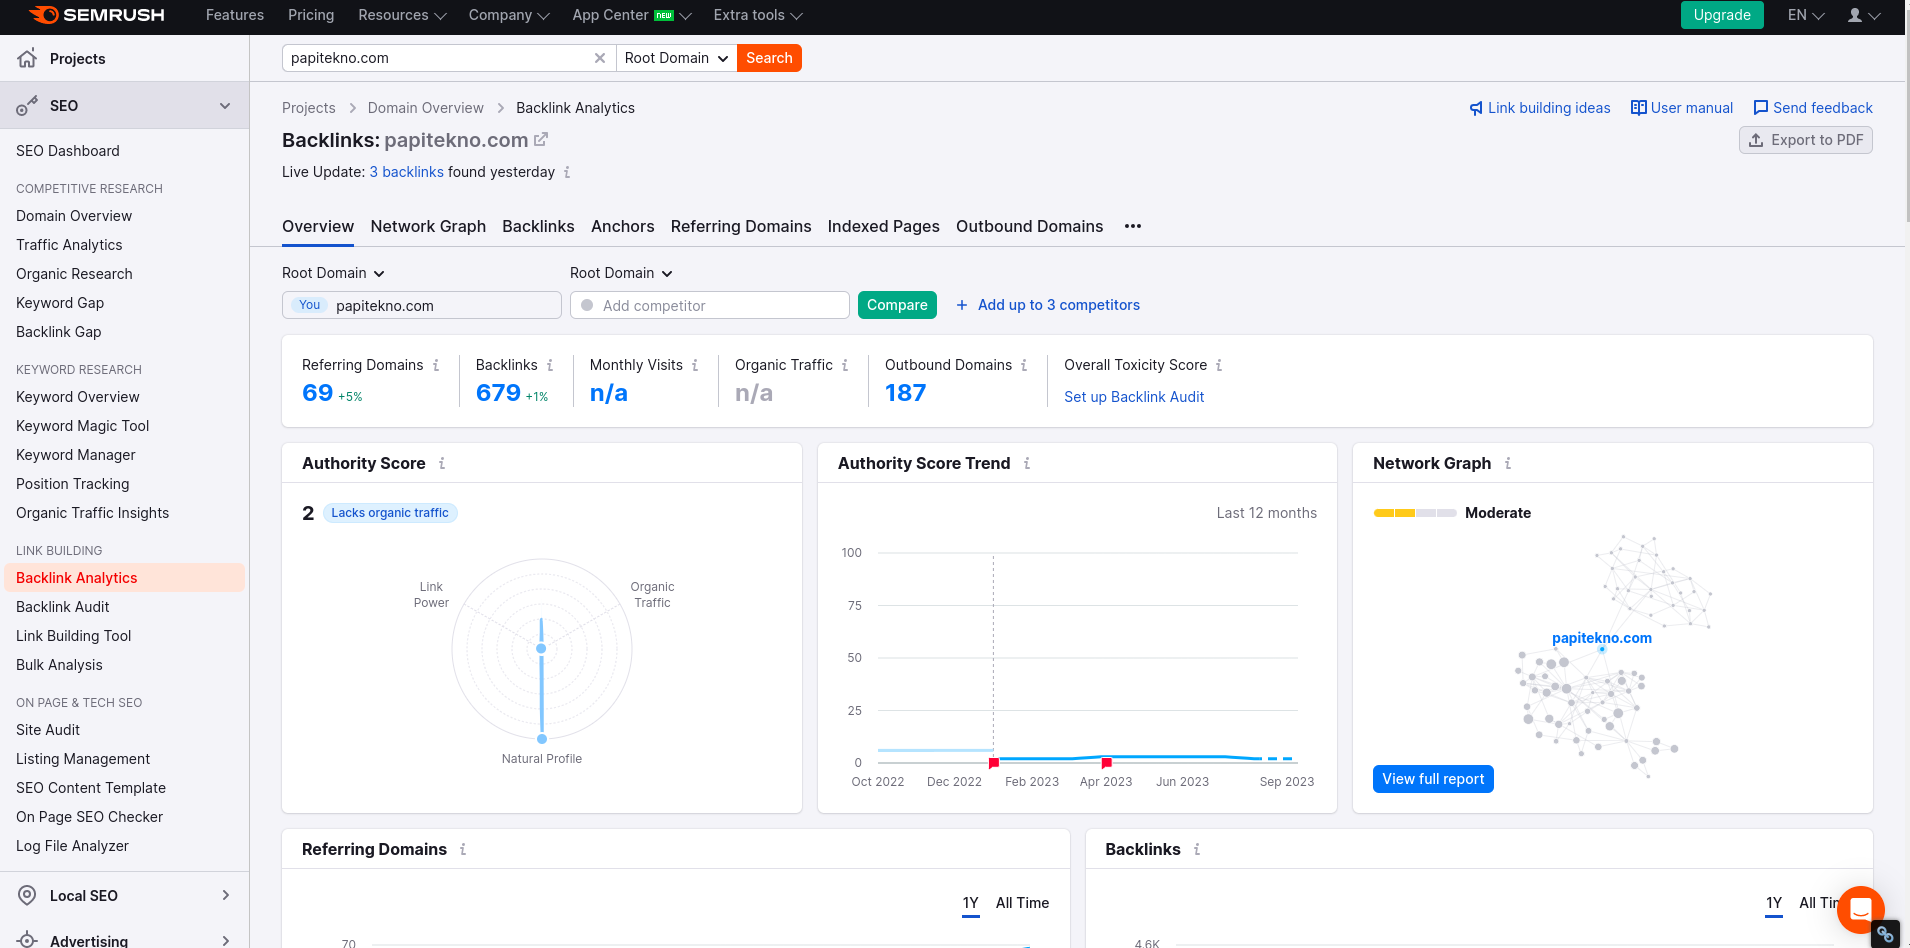Screen dimensions: 1910x948
Task: Open more tabs ellipsis menu
Action: pos(1132,226)
